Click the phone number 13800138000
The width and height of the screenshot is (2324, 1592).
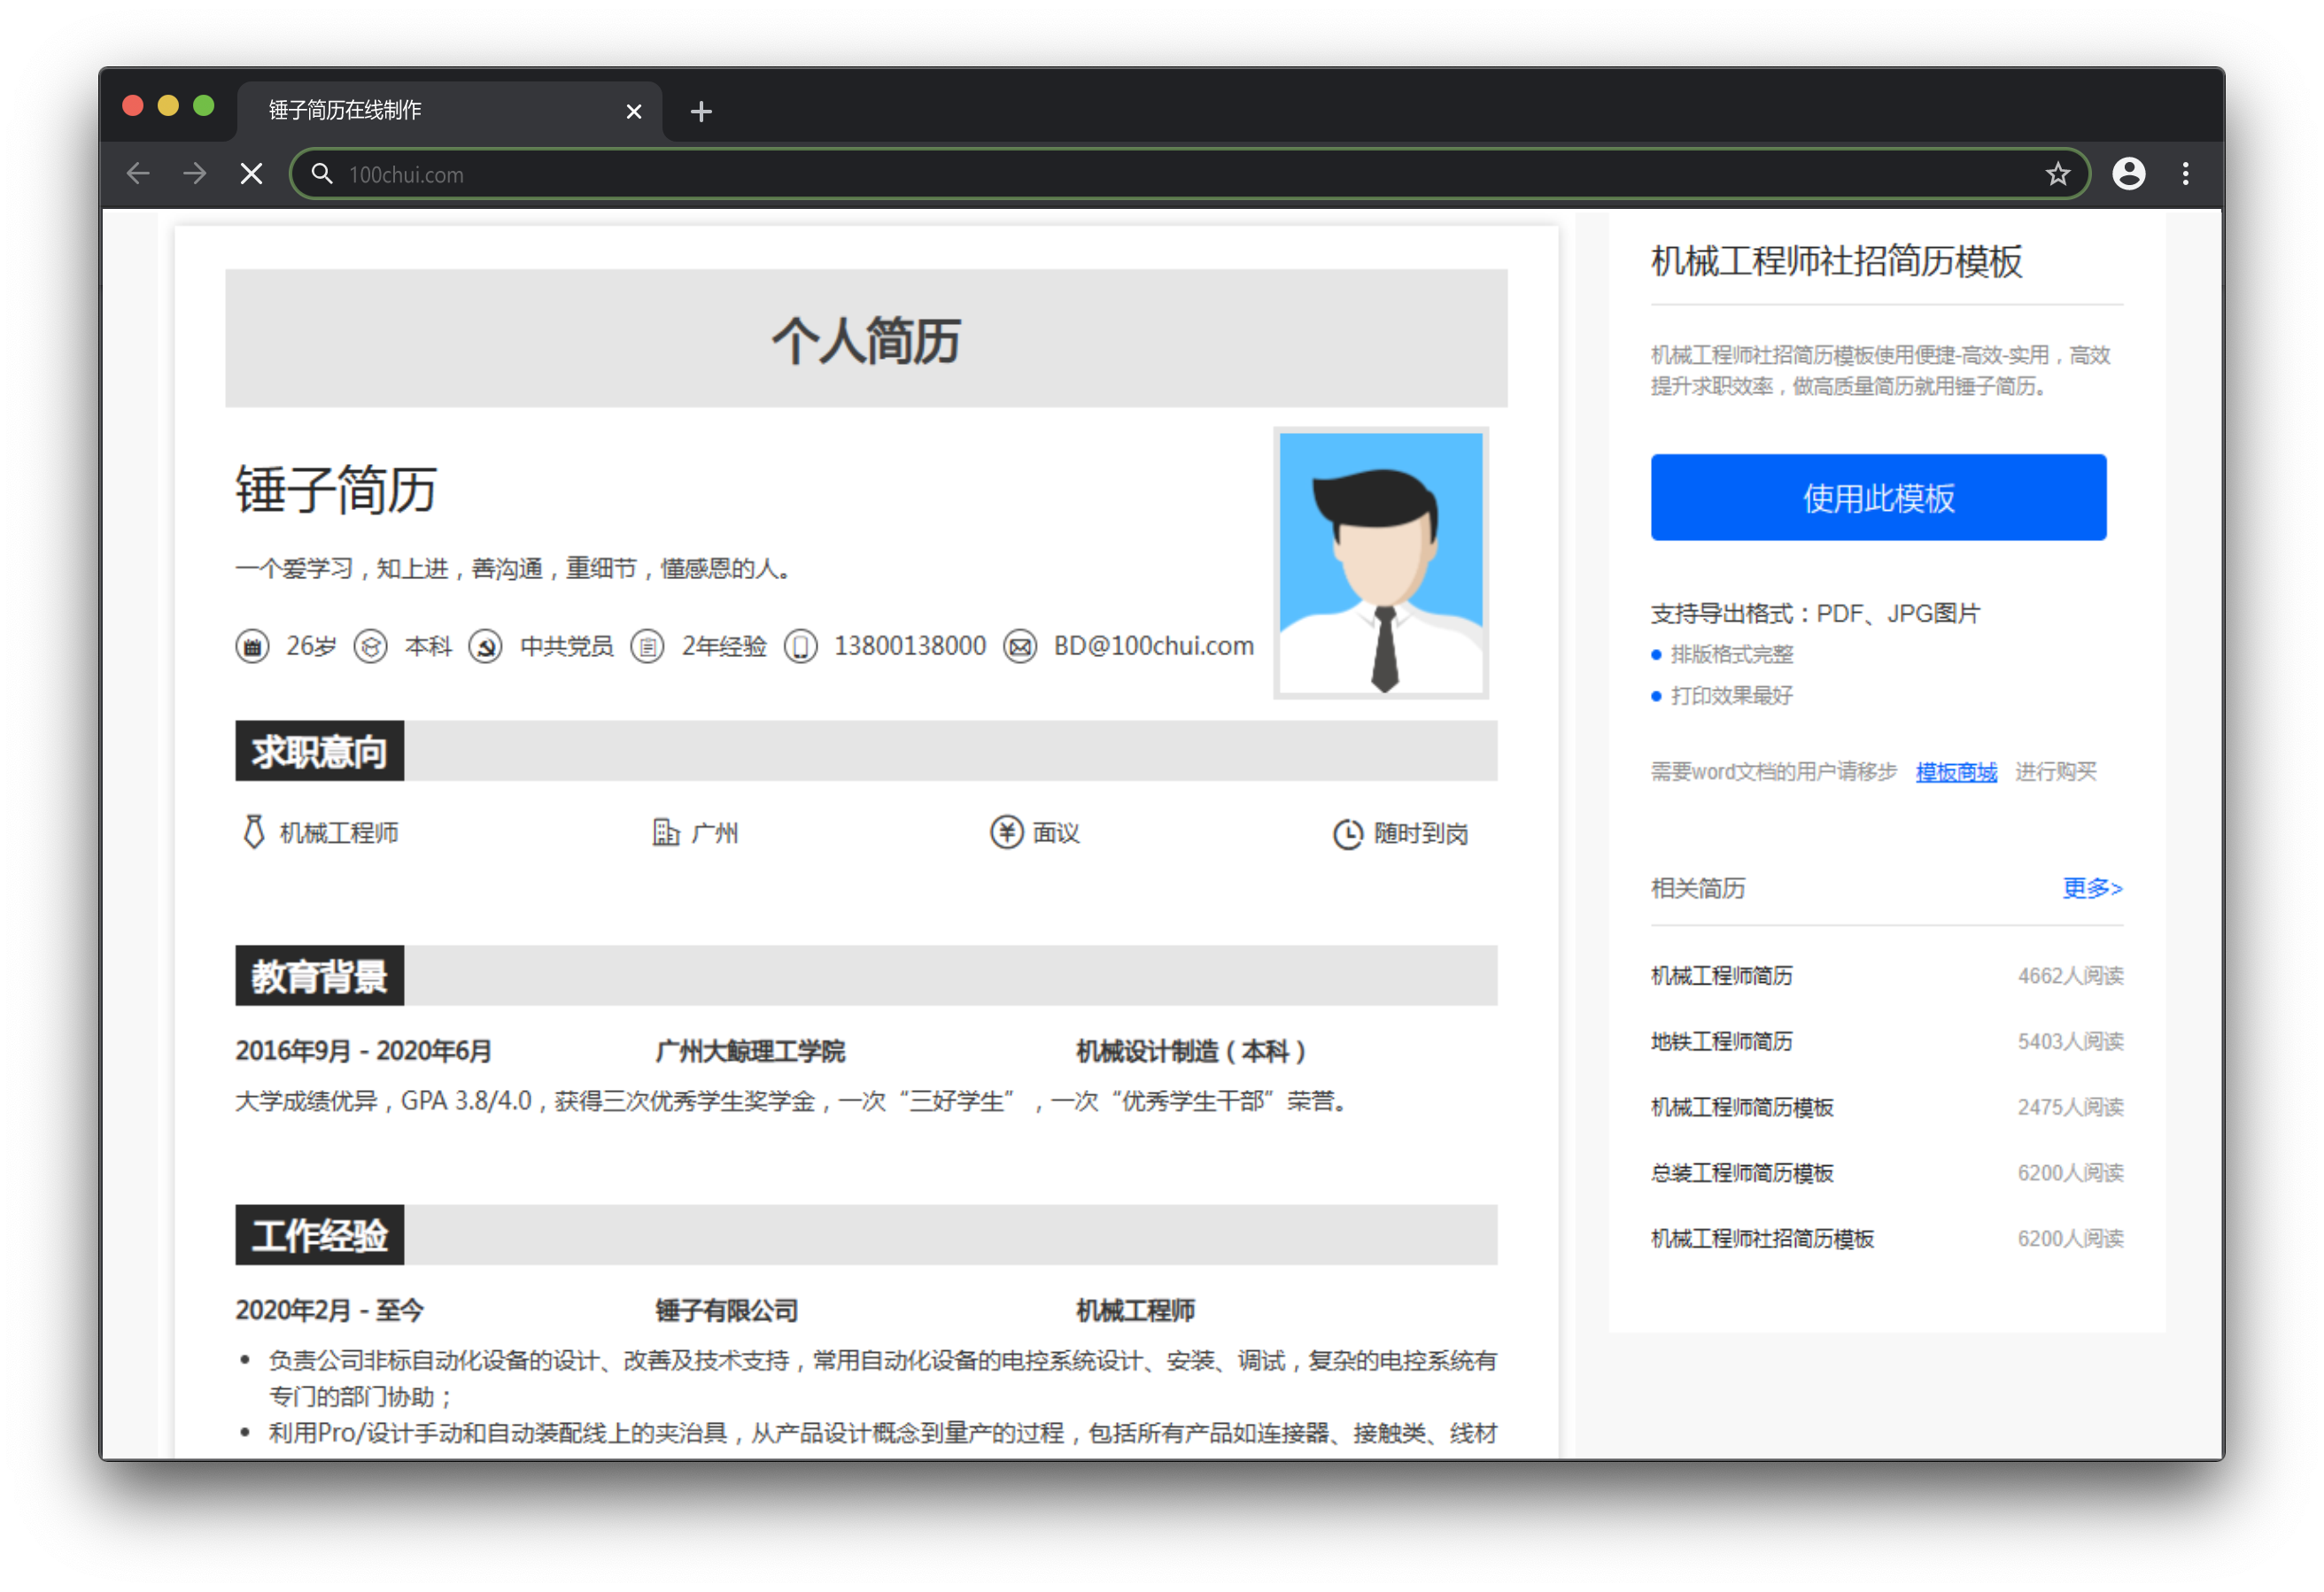(x=910, y=647)
